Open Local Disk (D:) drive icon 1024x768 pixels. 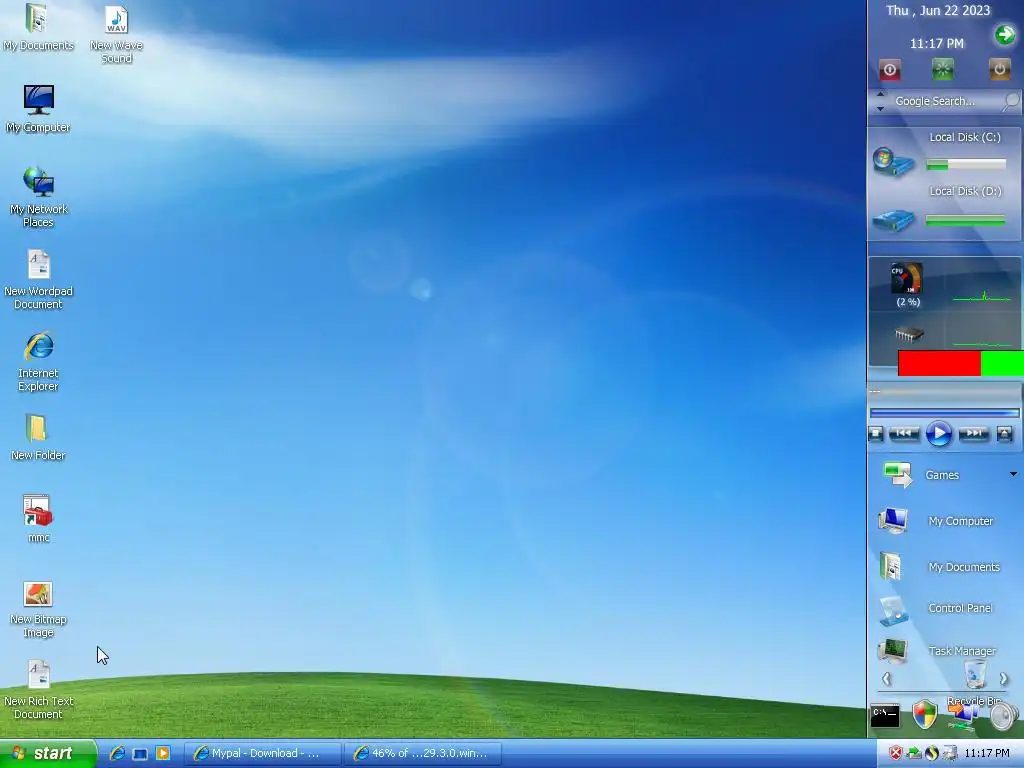(893, 220)
